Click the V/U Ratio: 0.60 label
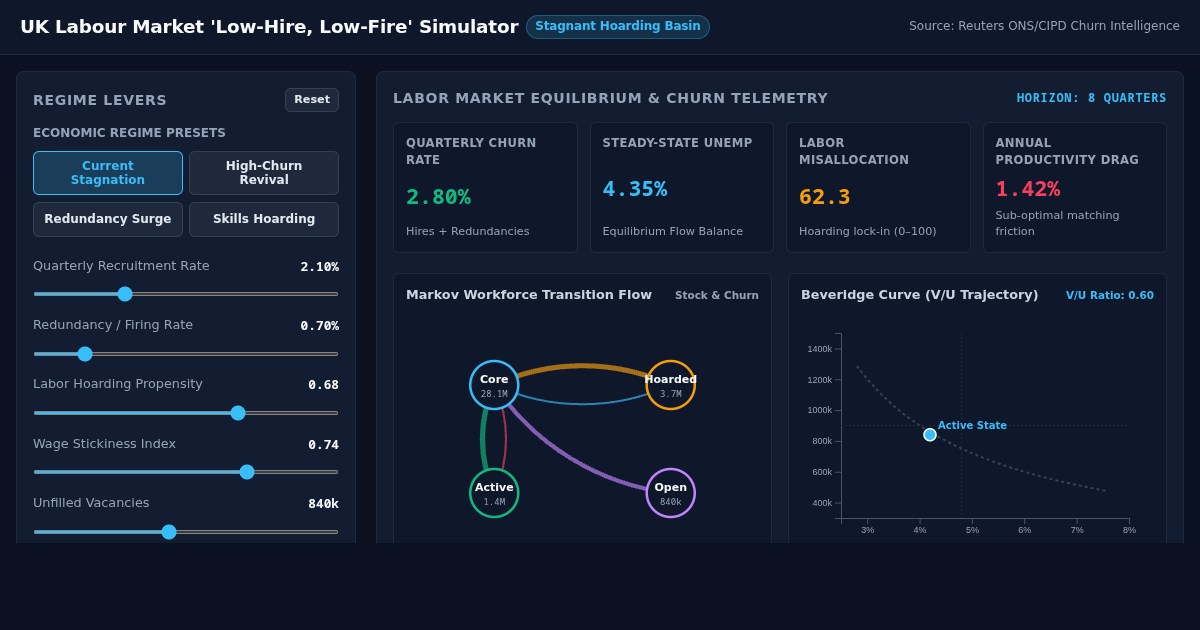 (1110, 296)
